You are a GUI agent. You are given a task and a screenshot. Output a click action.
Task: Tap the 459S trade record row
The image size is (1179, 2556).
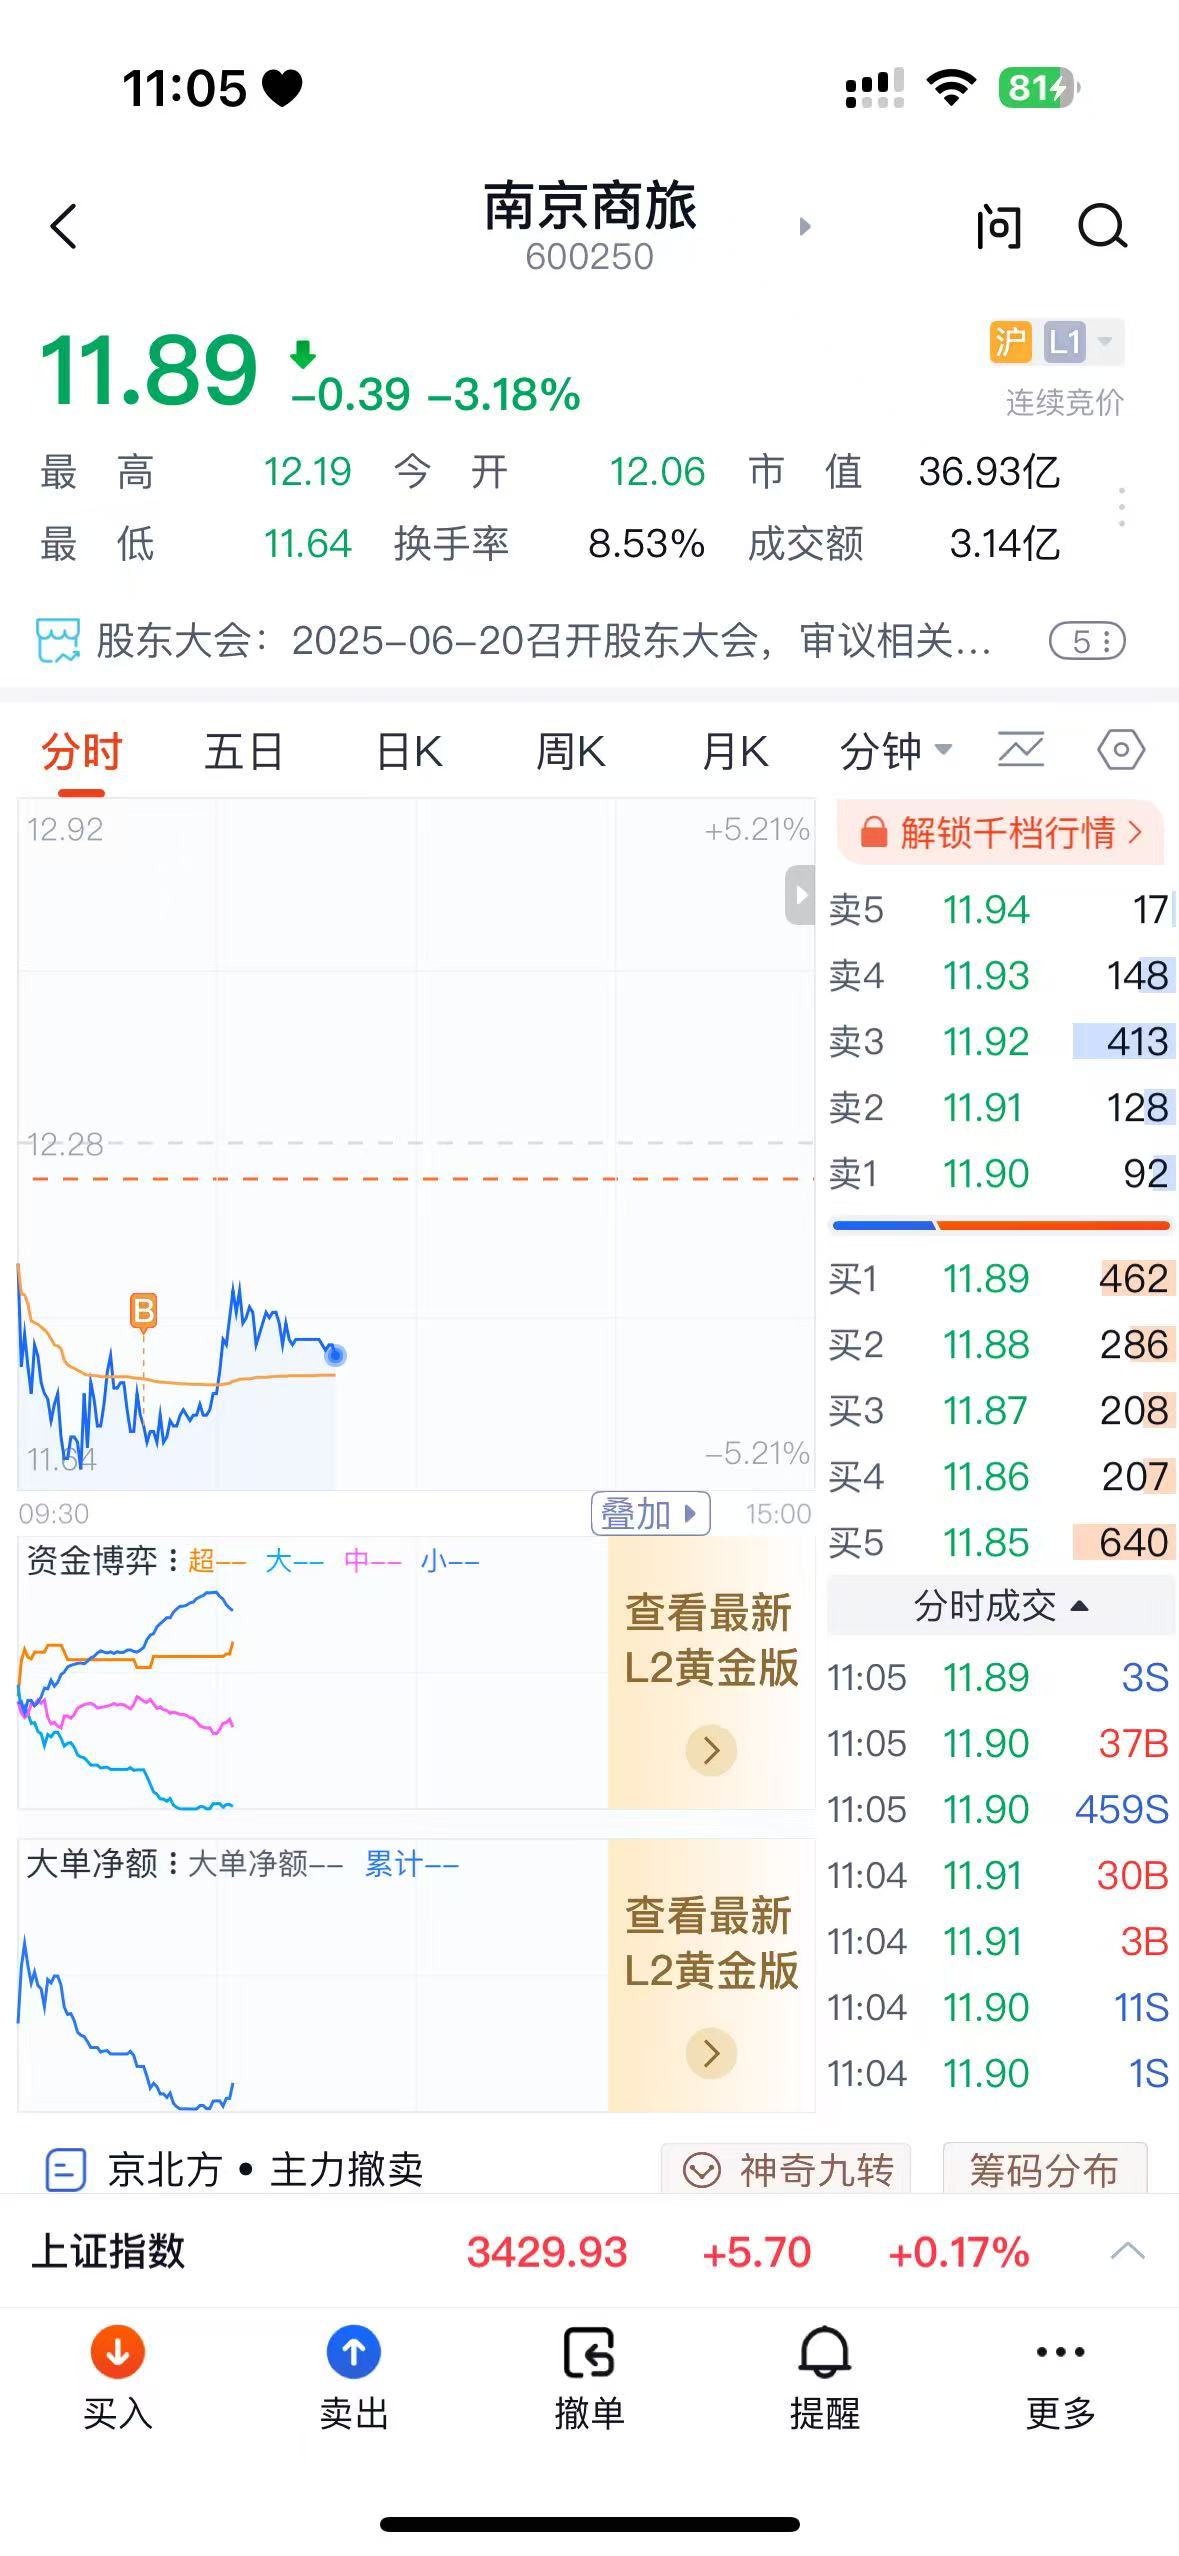tap(998, 1810)
